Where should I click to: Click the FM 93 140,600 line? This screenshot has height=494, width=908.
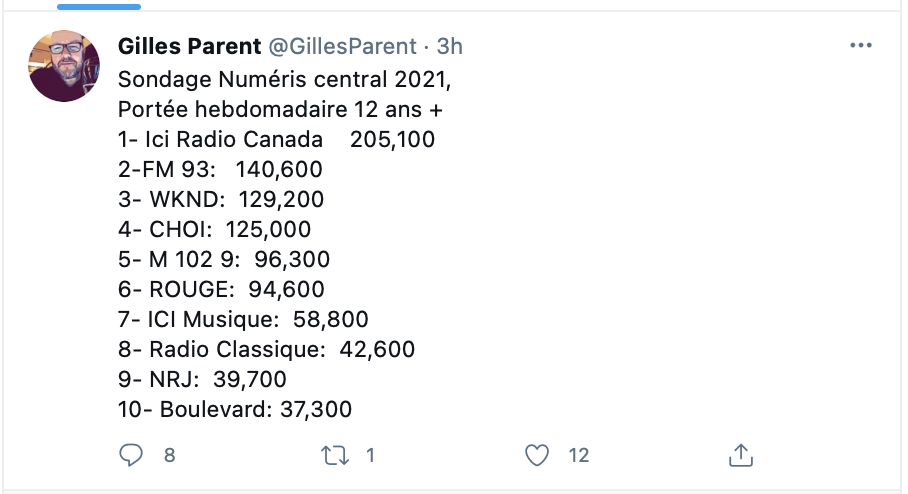pyautogui.click(x=220, y=170)
